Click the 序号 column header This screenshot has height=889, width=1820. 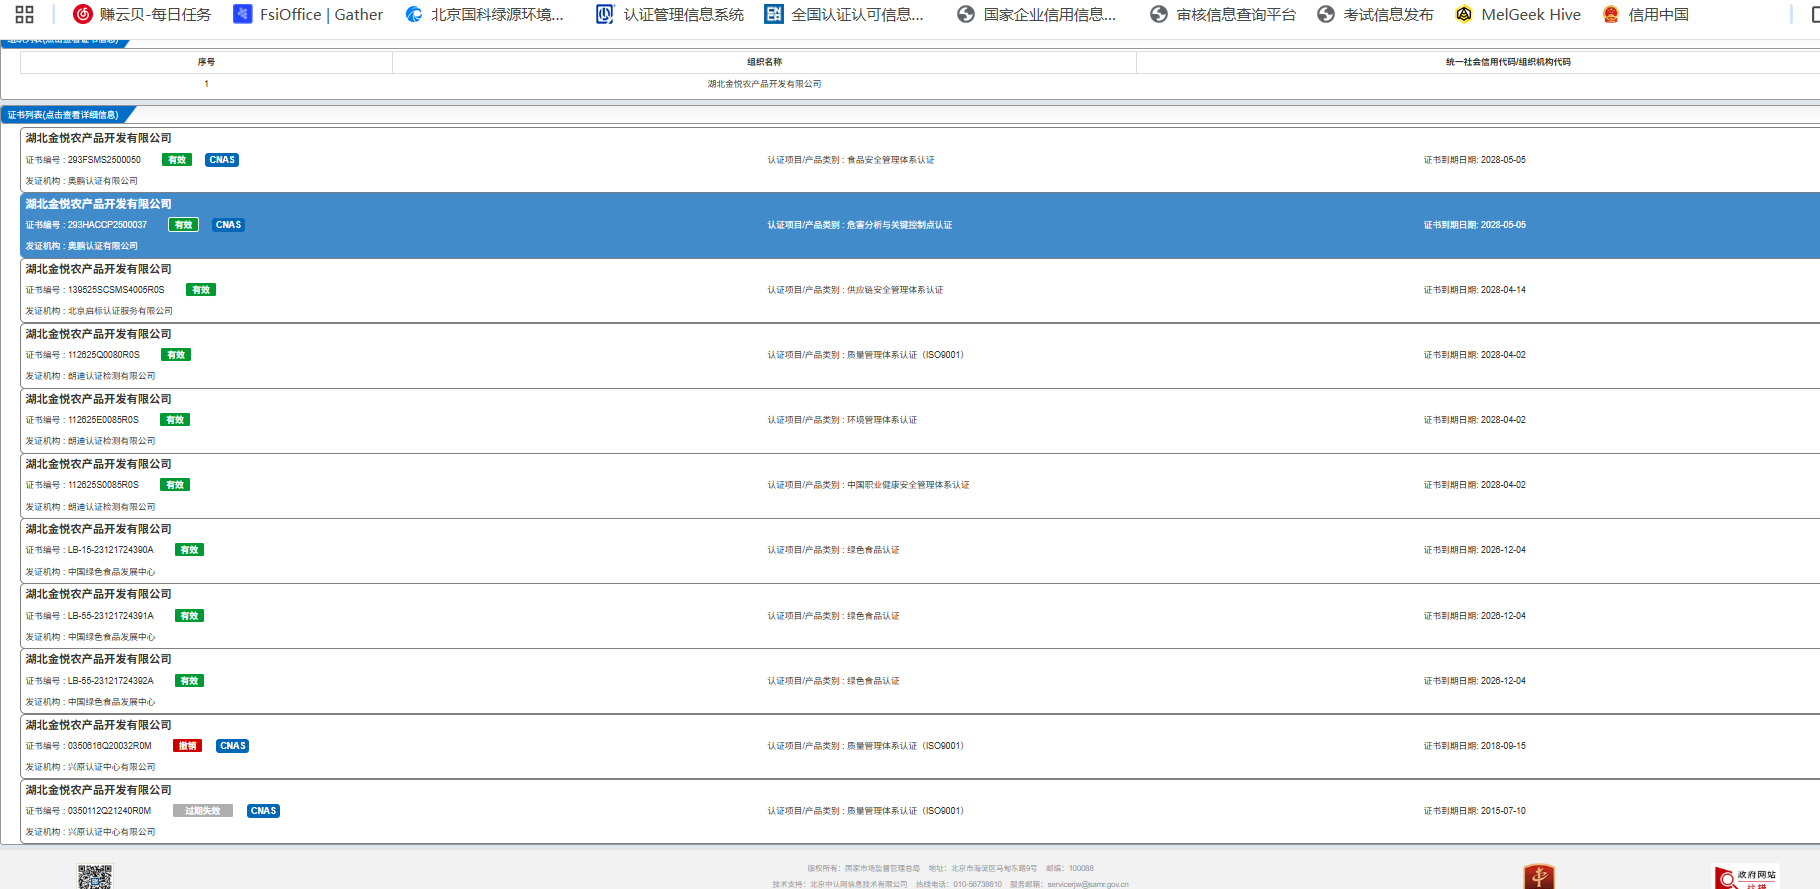(x=206, y=62)
